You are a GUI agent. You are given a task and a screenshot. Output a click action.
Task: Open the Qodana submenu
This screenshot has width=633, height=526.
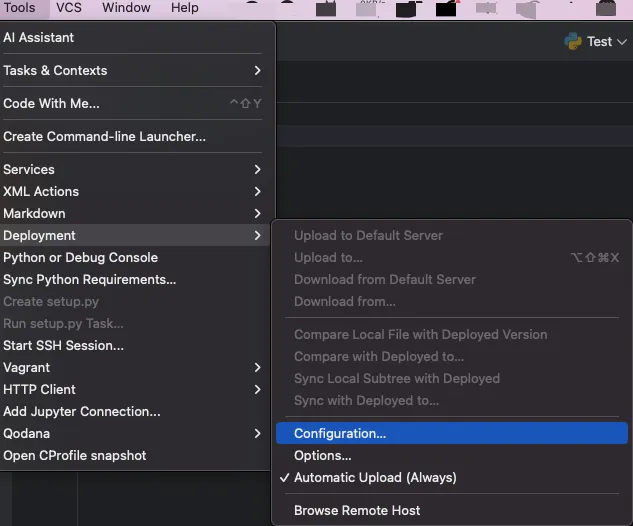[132, 434]
